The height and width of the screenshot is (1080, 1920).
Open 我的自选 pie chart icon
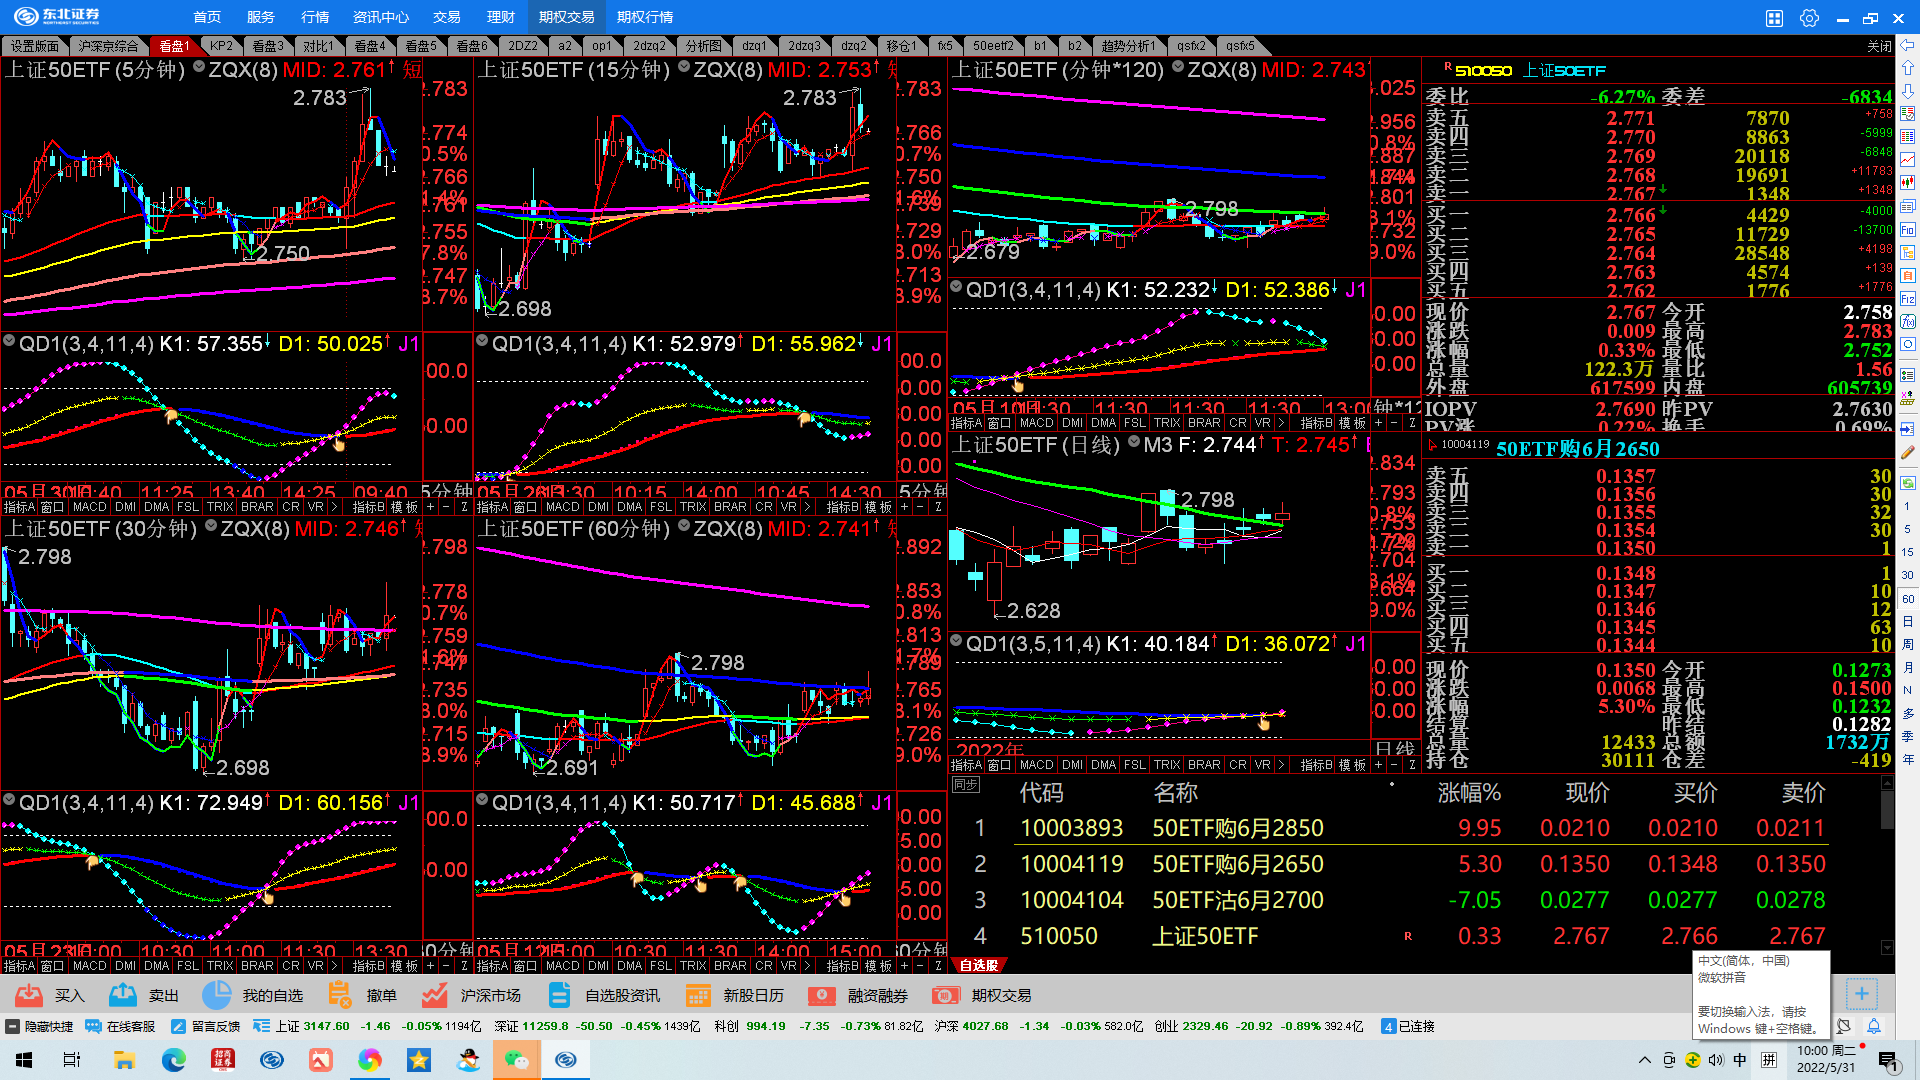tap(217, 995)
